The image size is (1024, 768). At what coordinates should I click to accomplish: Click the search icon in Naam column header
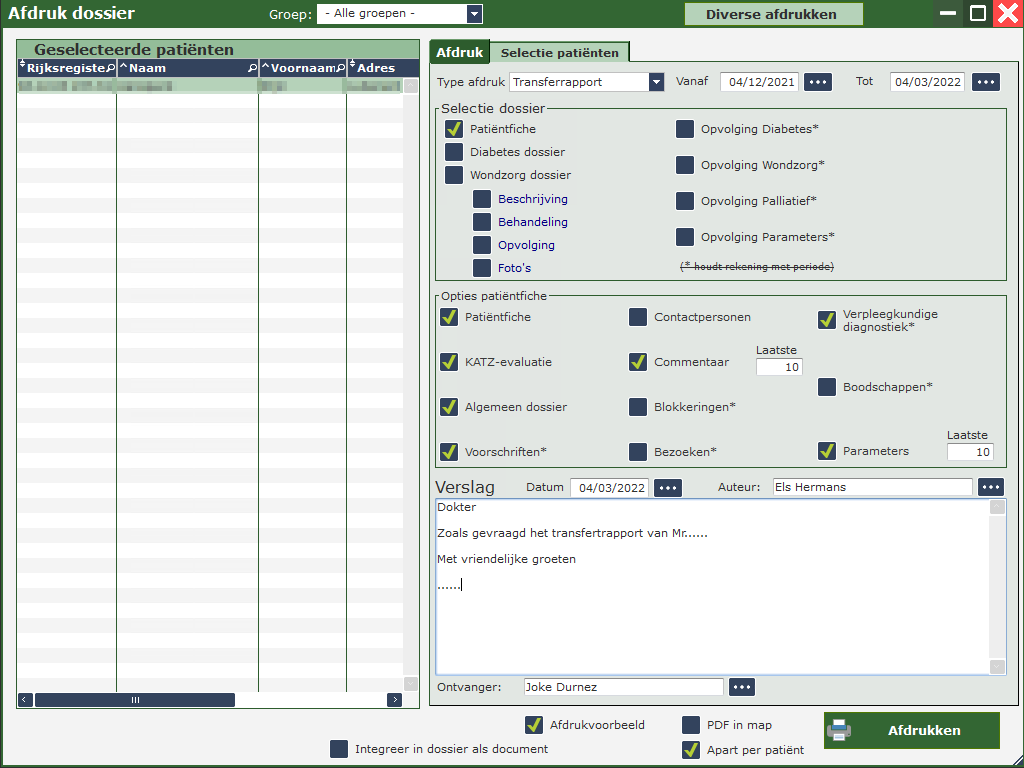pyautogui.click(x=252, y=68)
